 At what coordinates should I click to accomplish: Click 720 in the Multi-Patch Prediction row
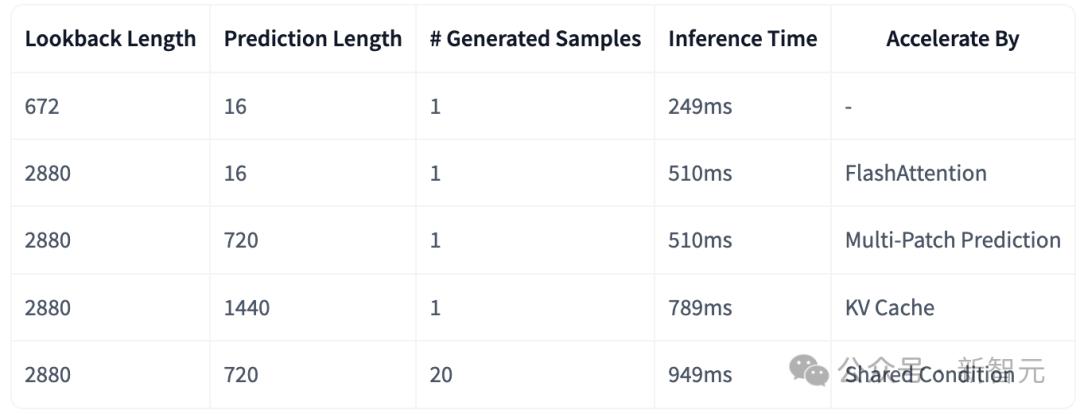[241, 240]
